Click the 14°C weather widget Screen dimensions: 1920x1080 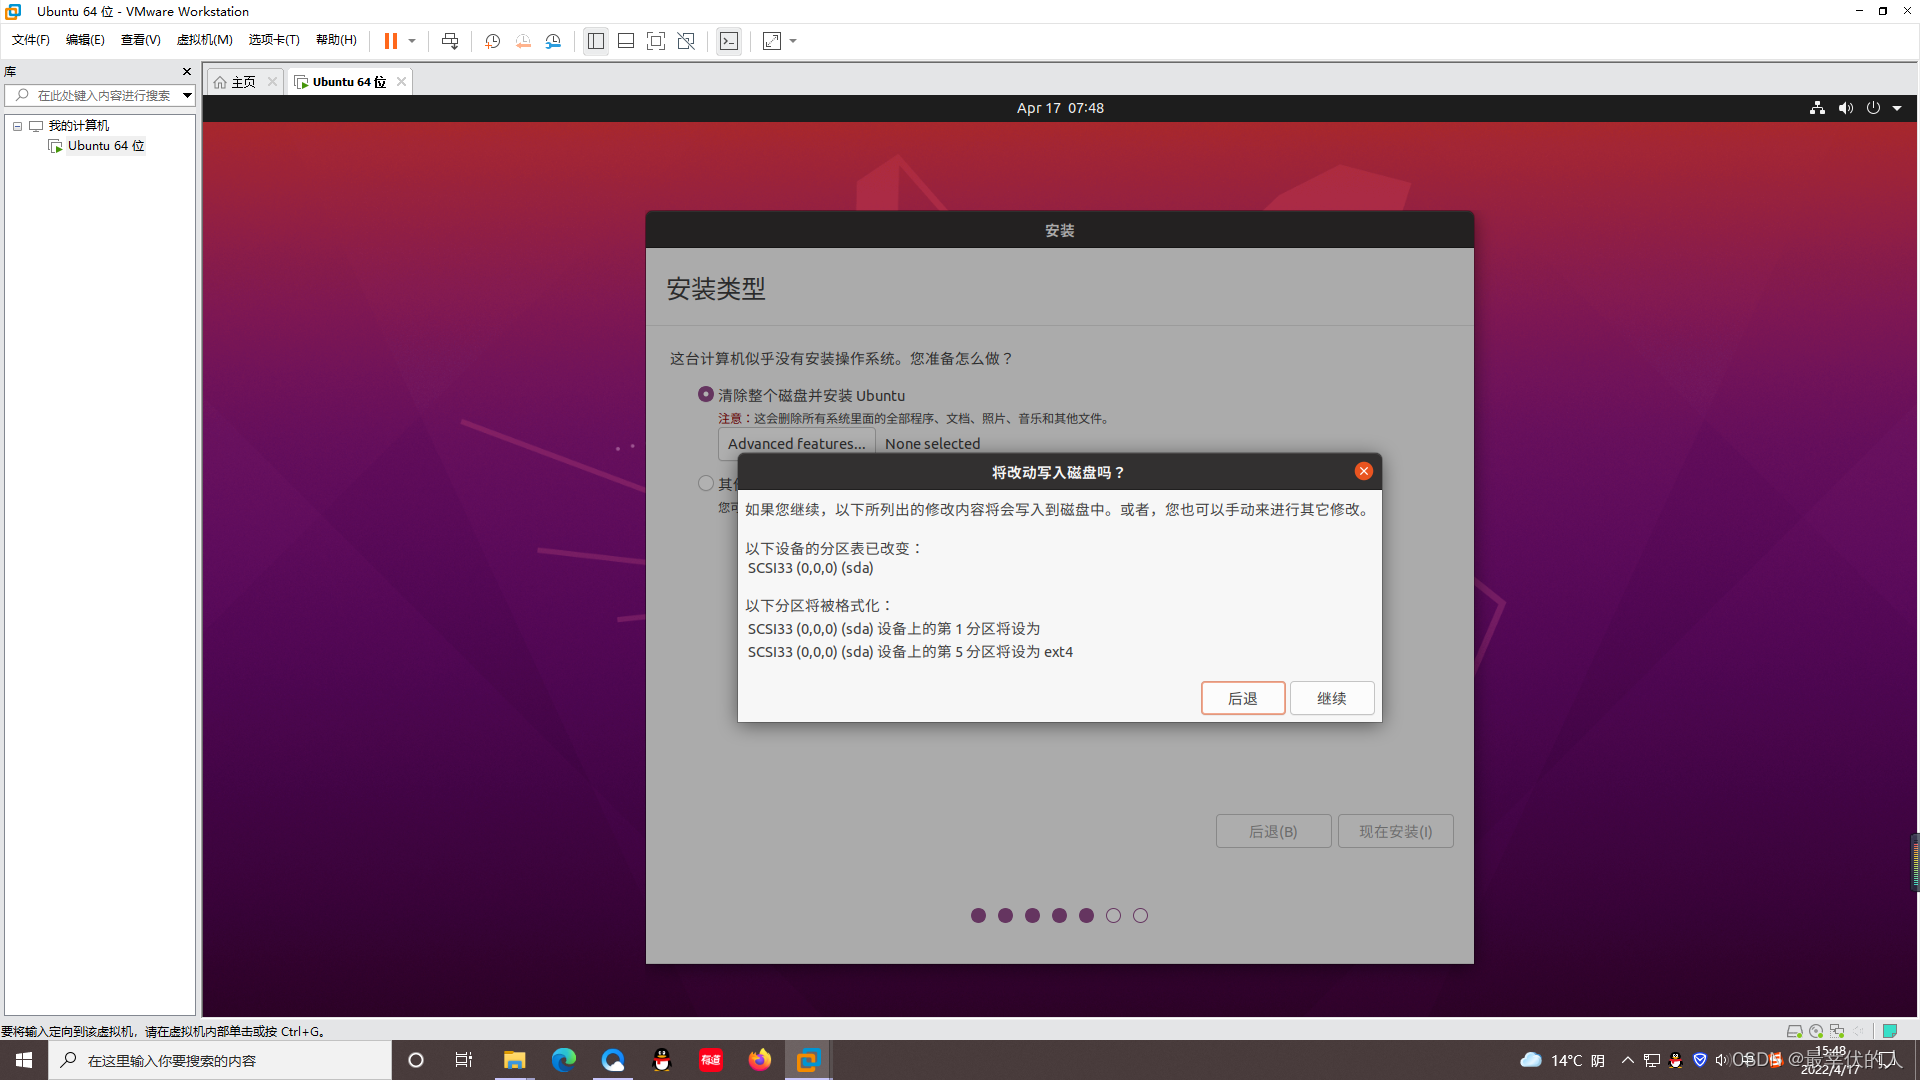(x=1562, y=1060)
